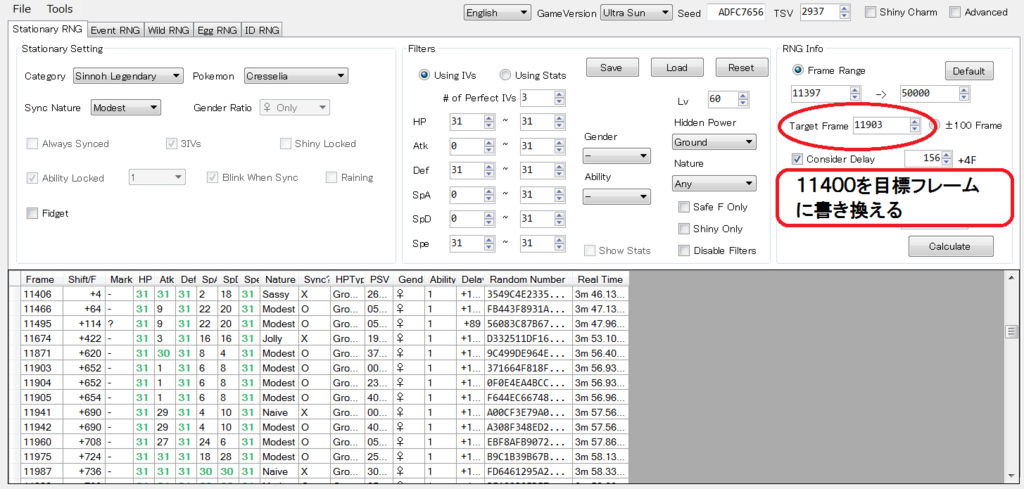1024x489 pixels.
Task: Open the Pokemon Cresselia dropdown
Action: pyautogui.click(x=296, y=76)
